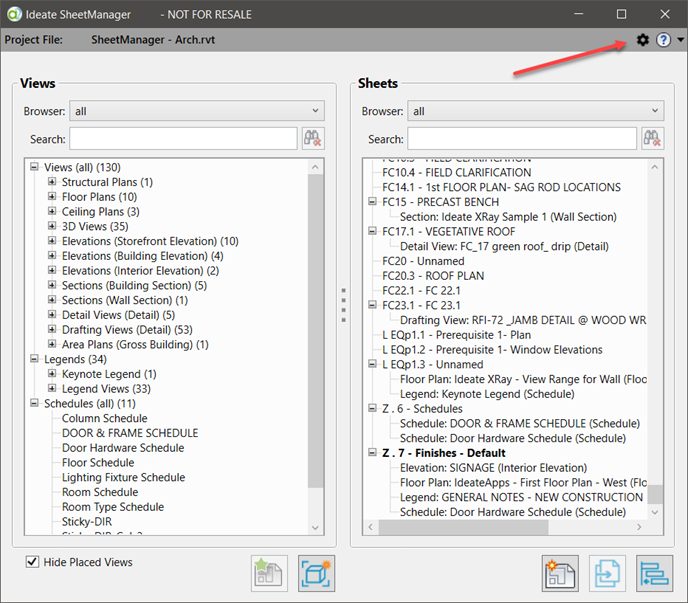Uncheck the Hide Placed Views checkbox

[x=33, y=562]
